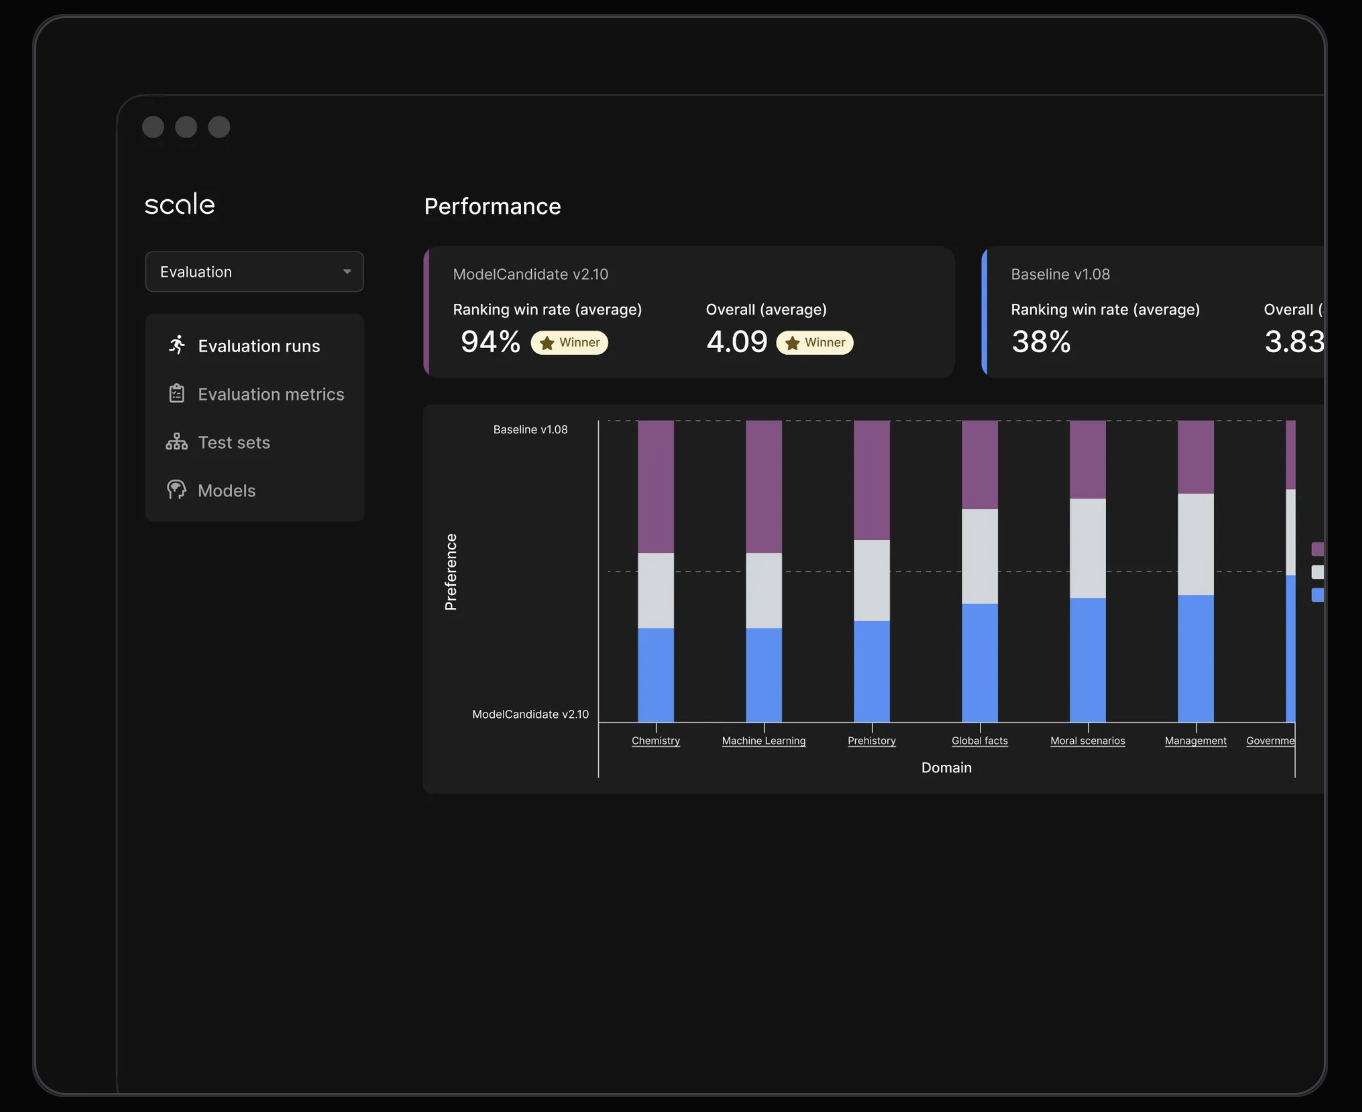Viewport: 1362px width, 1112px height.
Task: Click the Global facts domain link
Action: (x=980, y=741)
